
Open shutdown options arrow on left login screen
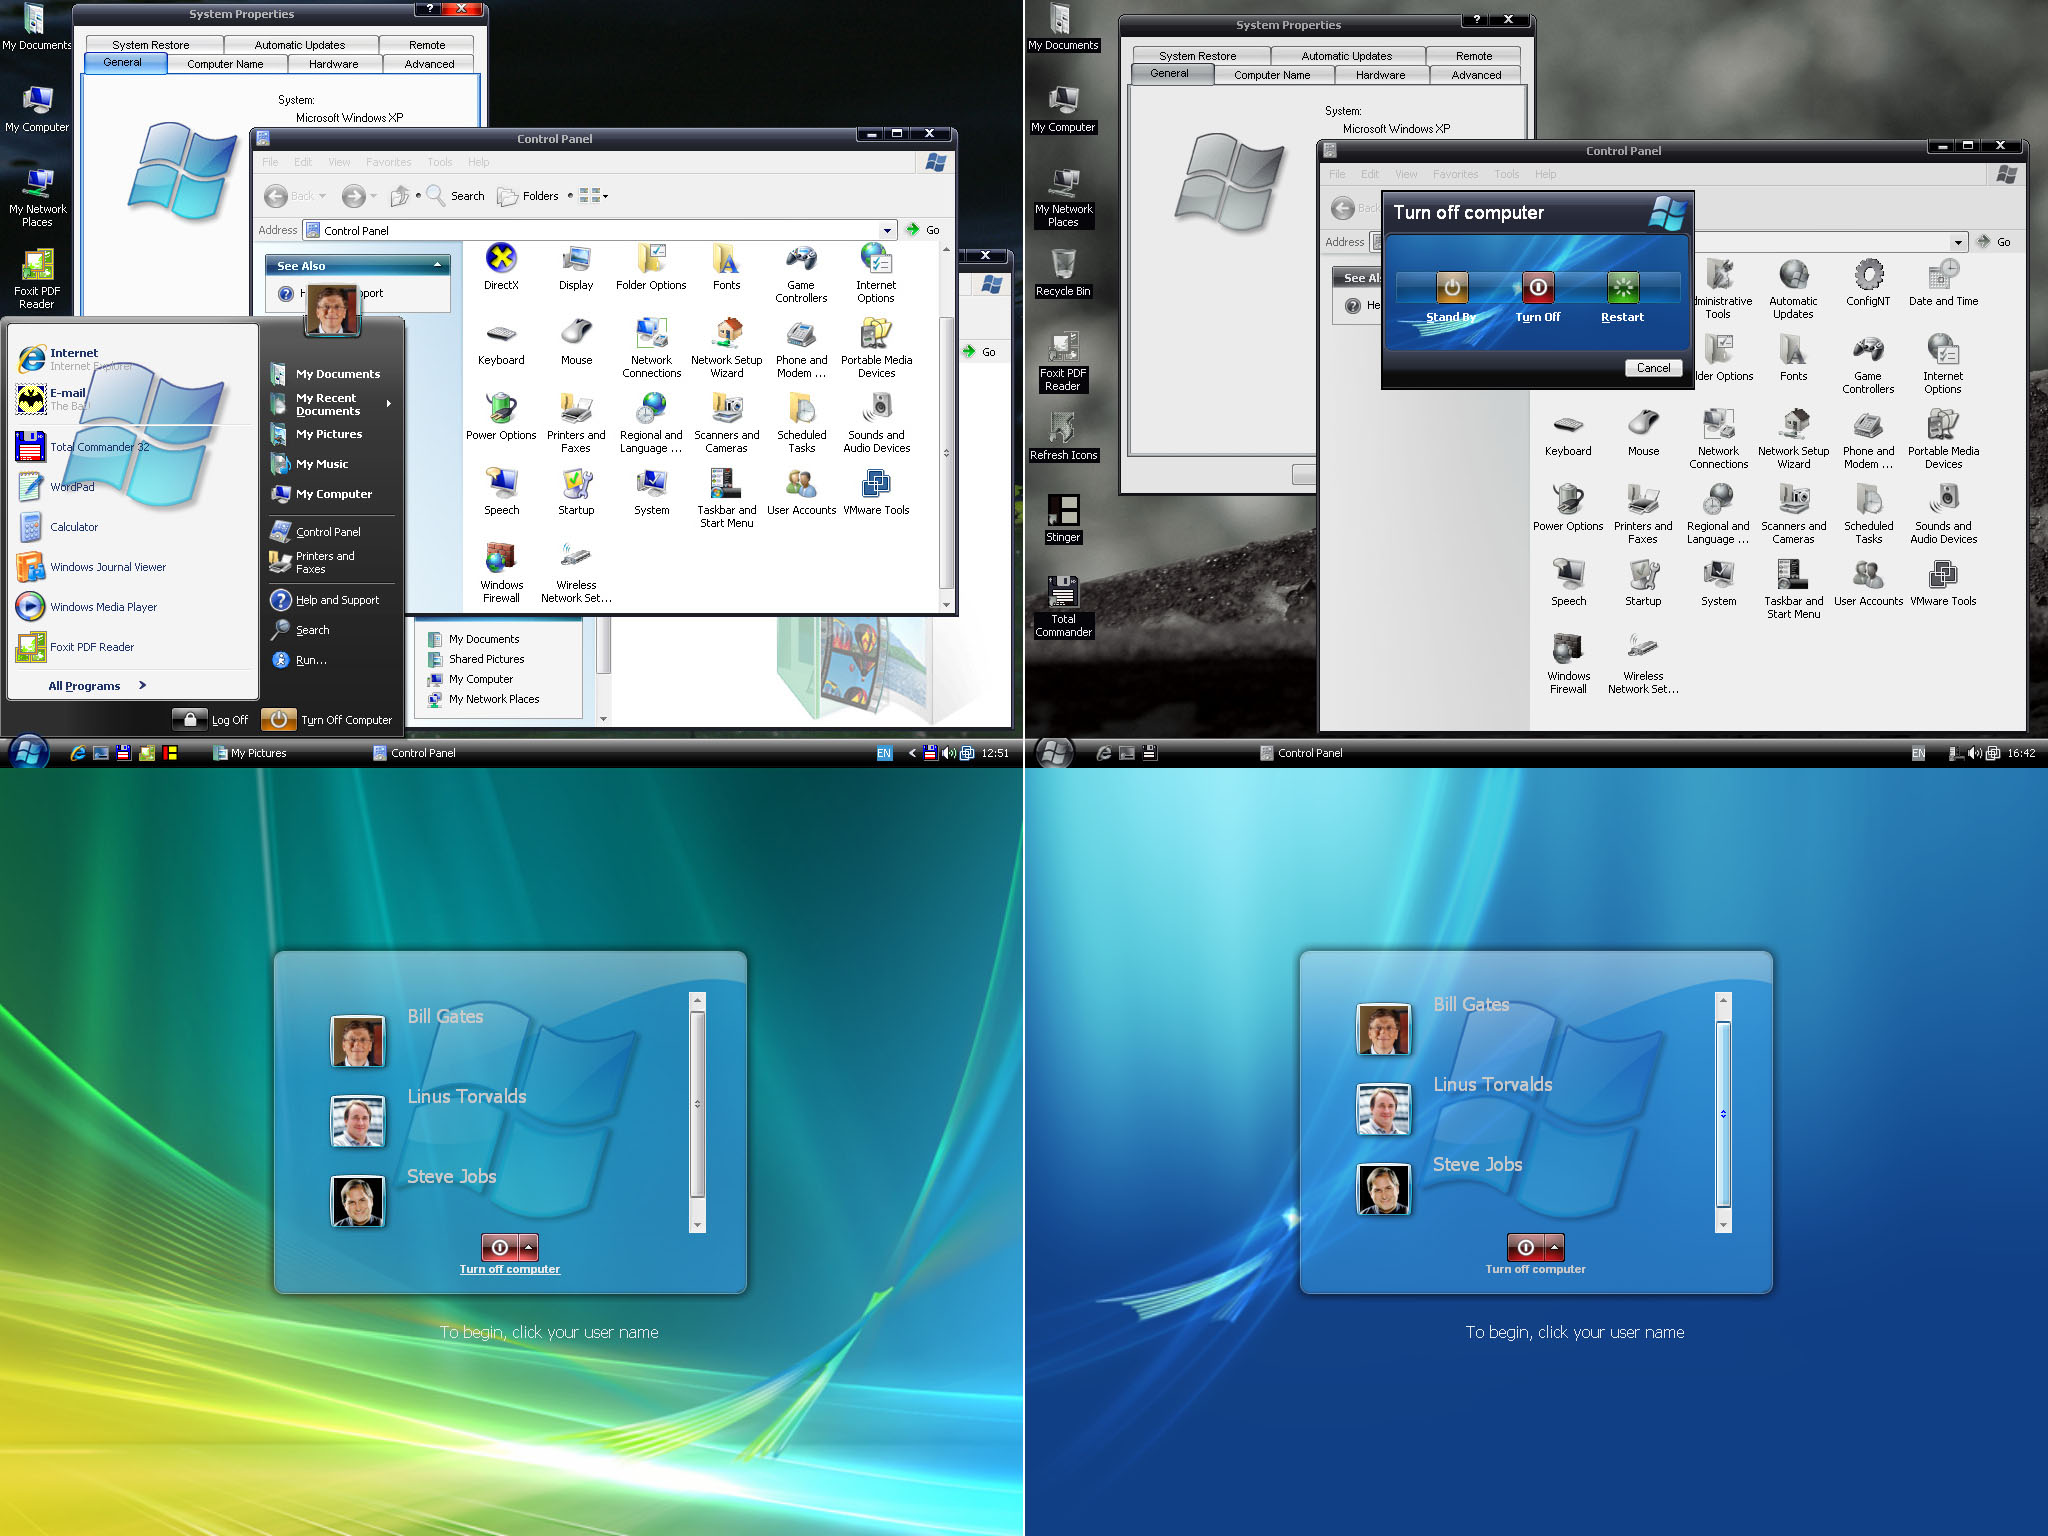[529, 1247]
